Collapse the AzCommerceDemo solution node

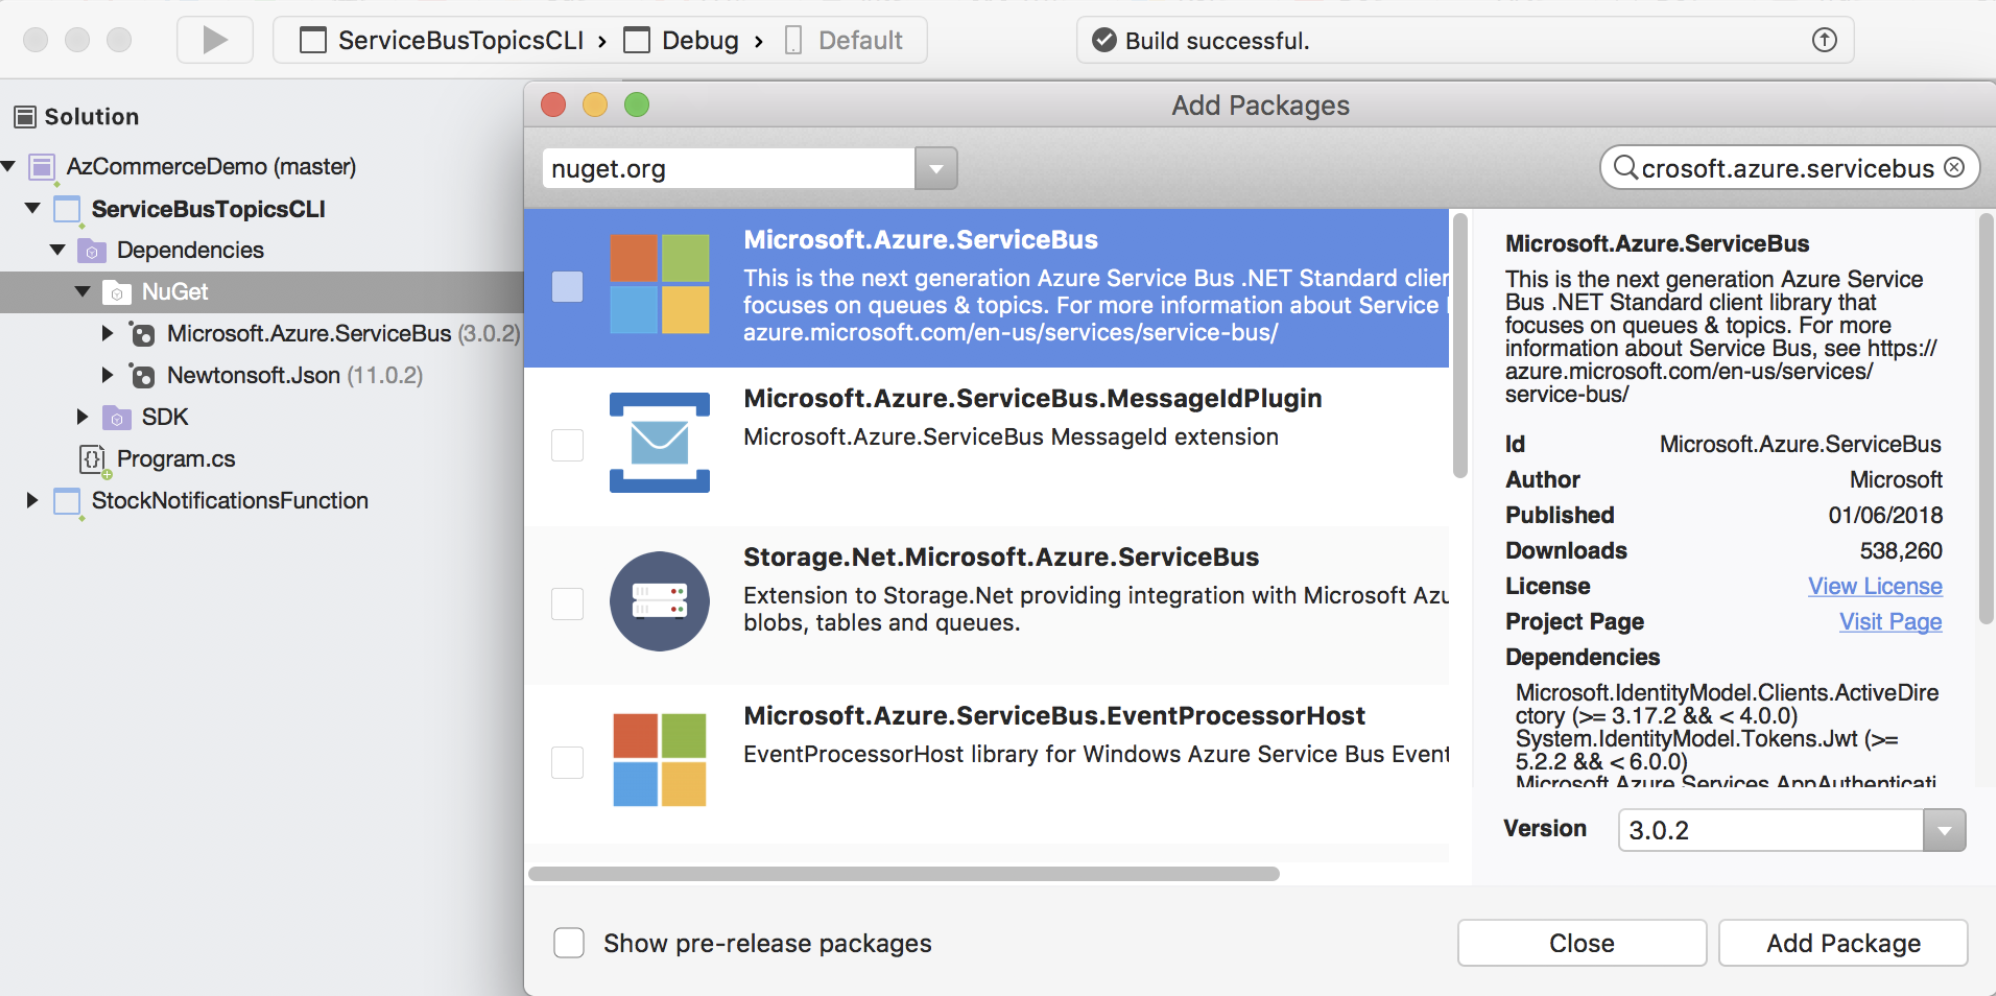[x=8, y=166]
